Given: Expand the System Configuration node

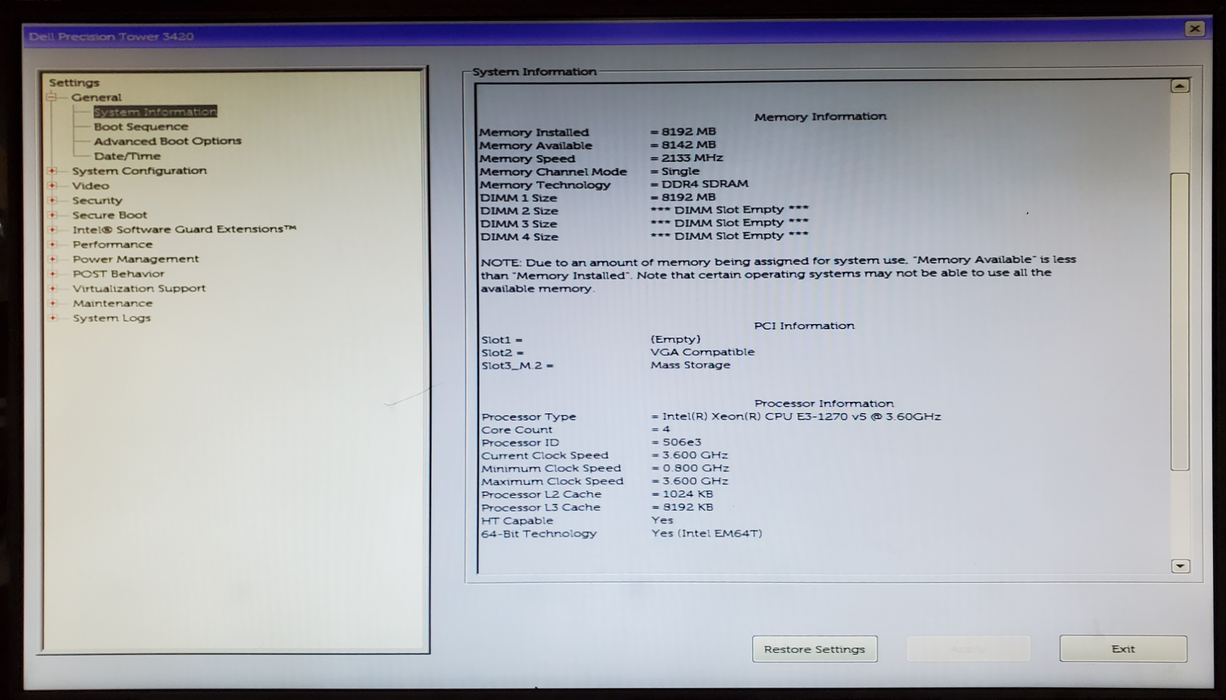Looking at the screenshot, I should click(52, 171).
